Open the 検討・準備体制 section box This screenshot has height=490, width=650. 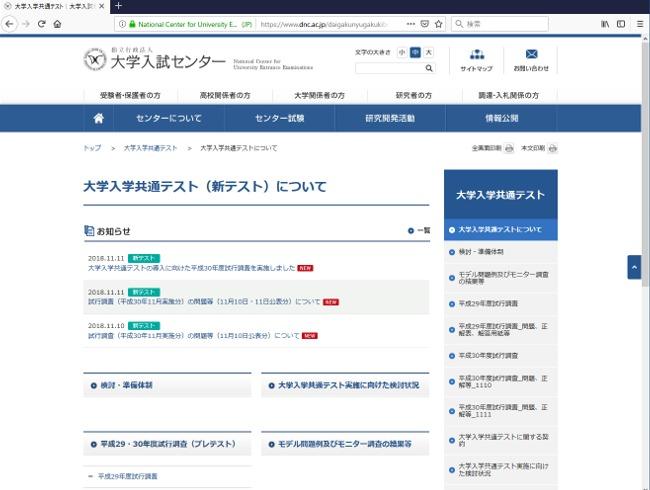(x=167, y=386)
